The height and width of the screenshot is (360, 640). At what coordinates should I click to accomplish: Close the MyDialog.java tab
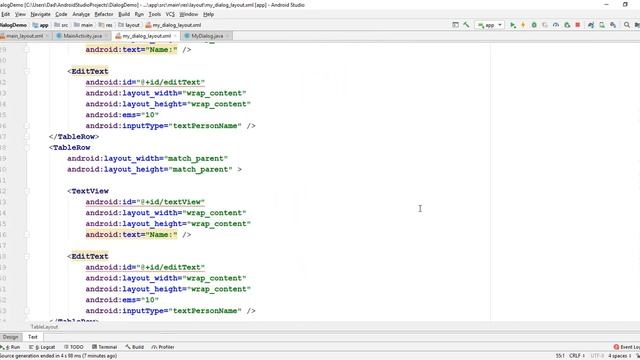[x=228, y=36]
